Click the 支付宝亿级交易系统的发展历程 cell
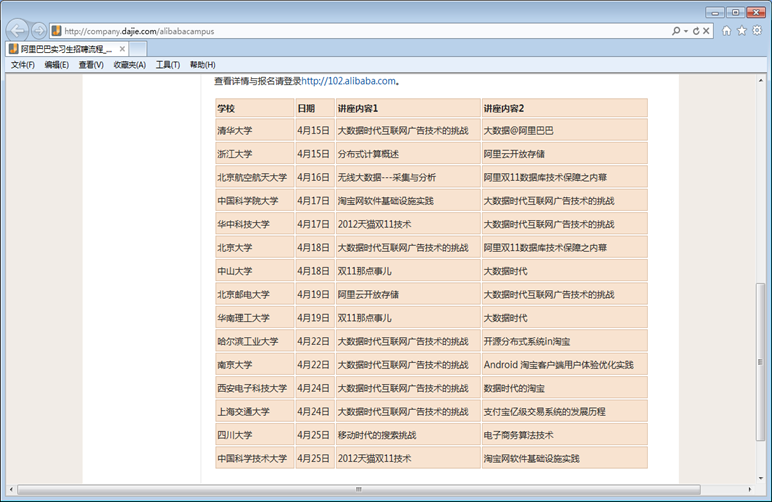 (x=565, y=411)
